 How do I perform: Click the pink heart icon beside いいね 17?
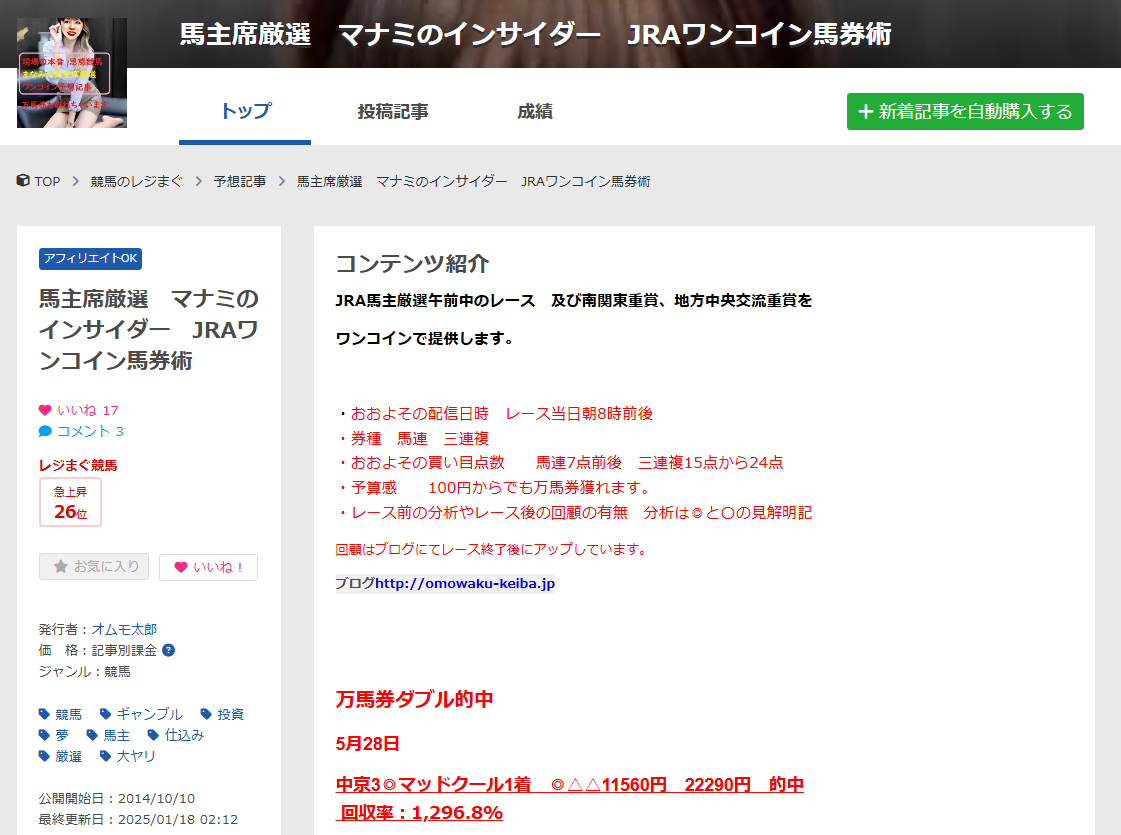pyautogui.click(x=45, y=410)
